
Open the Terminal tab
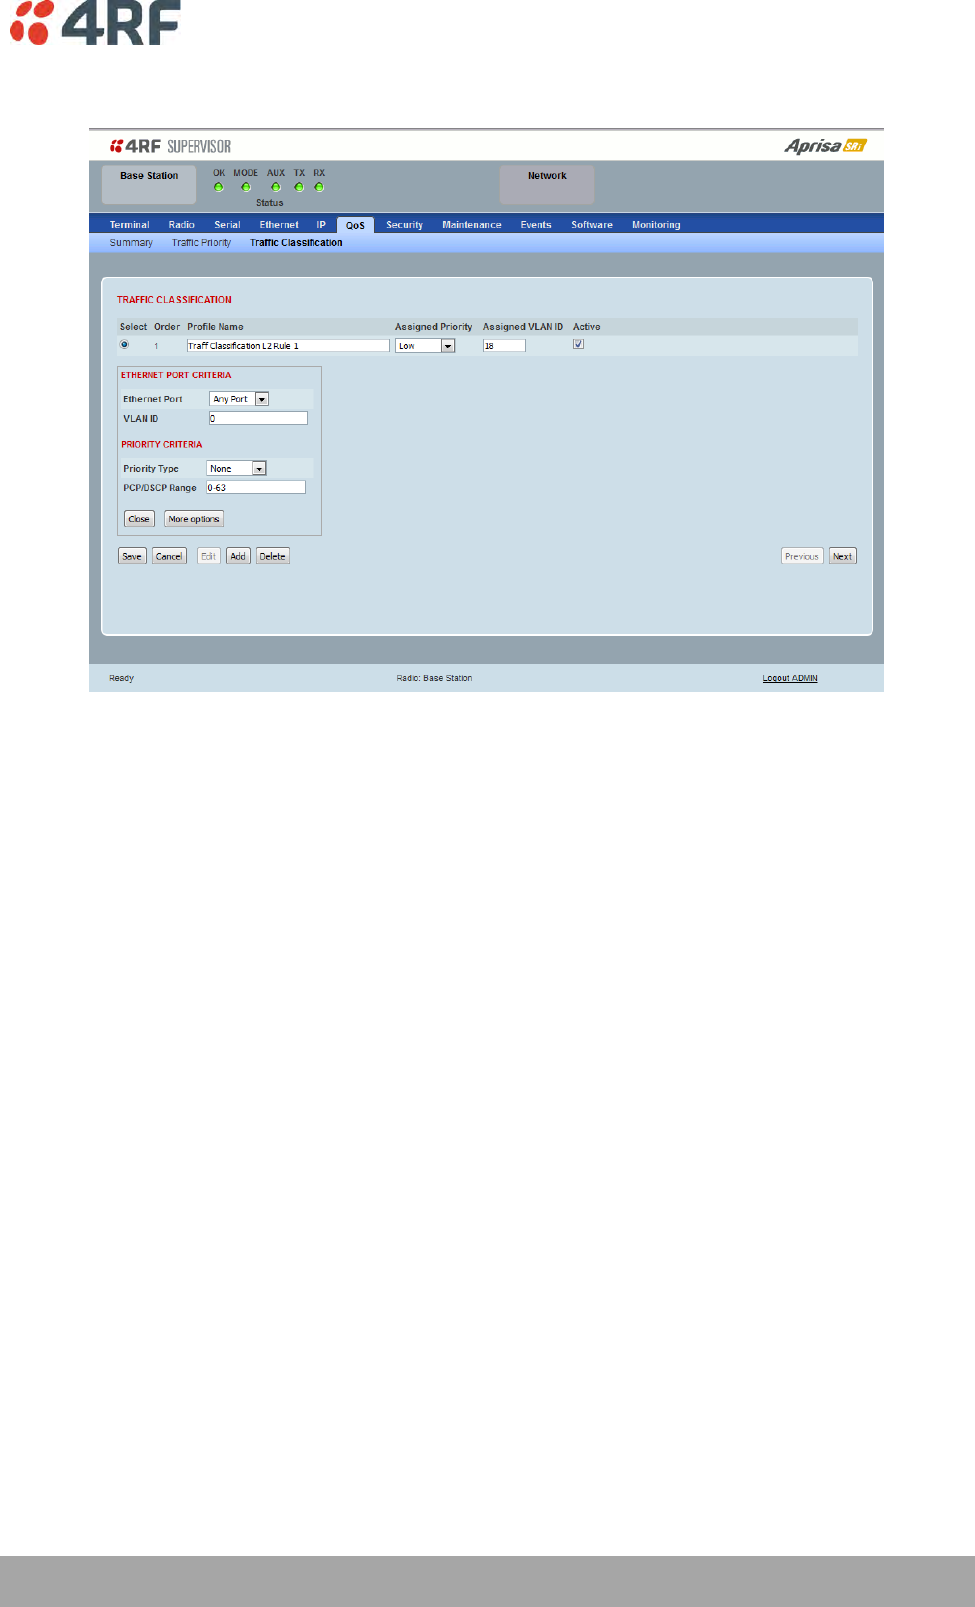pos(129,225)
